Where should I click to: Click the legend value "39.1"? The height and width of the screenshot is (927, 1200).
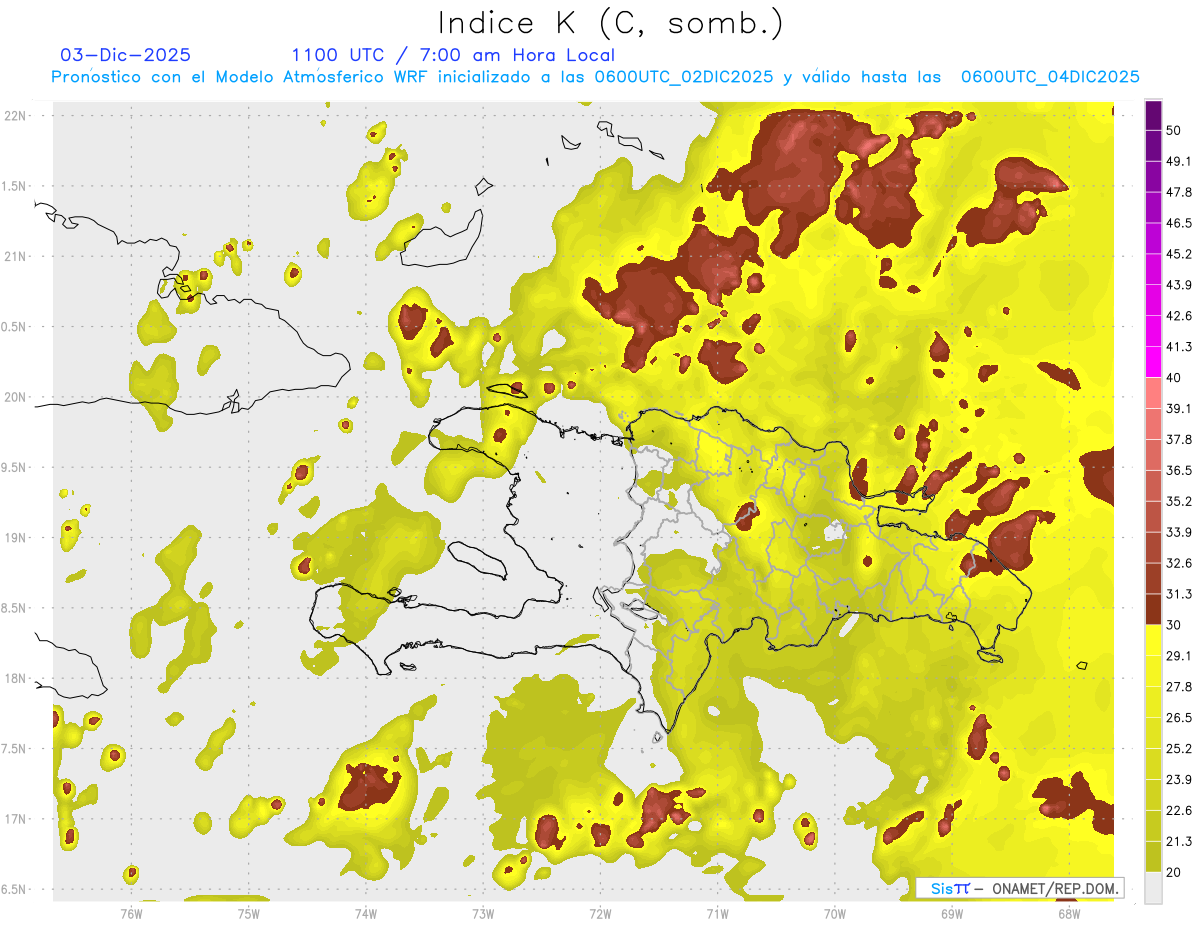click(x=1179, y=408)
